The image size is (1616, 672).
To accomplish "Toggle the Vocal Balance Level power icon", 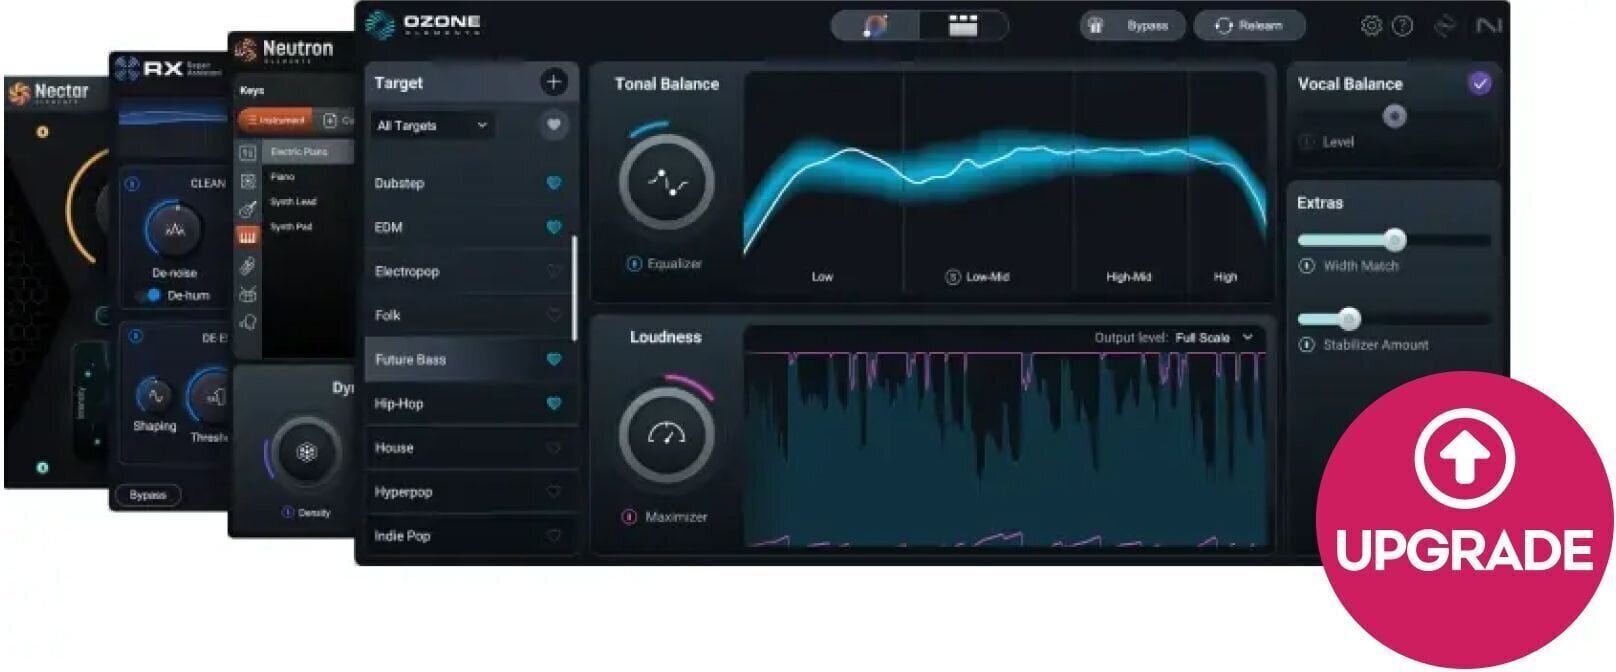I will tap(1306, 142).
